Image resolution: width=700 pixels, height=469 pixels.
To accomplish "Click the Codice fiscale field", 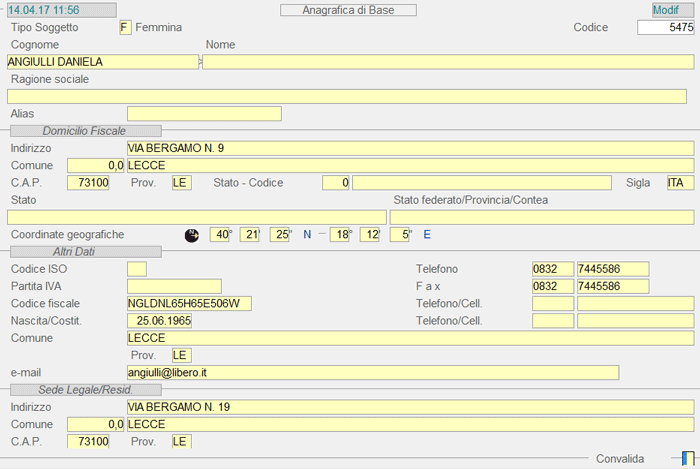I will 190,303.
